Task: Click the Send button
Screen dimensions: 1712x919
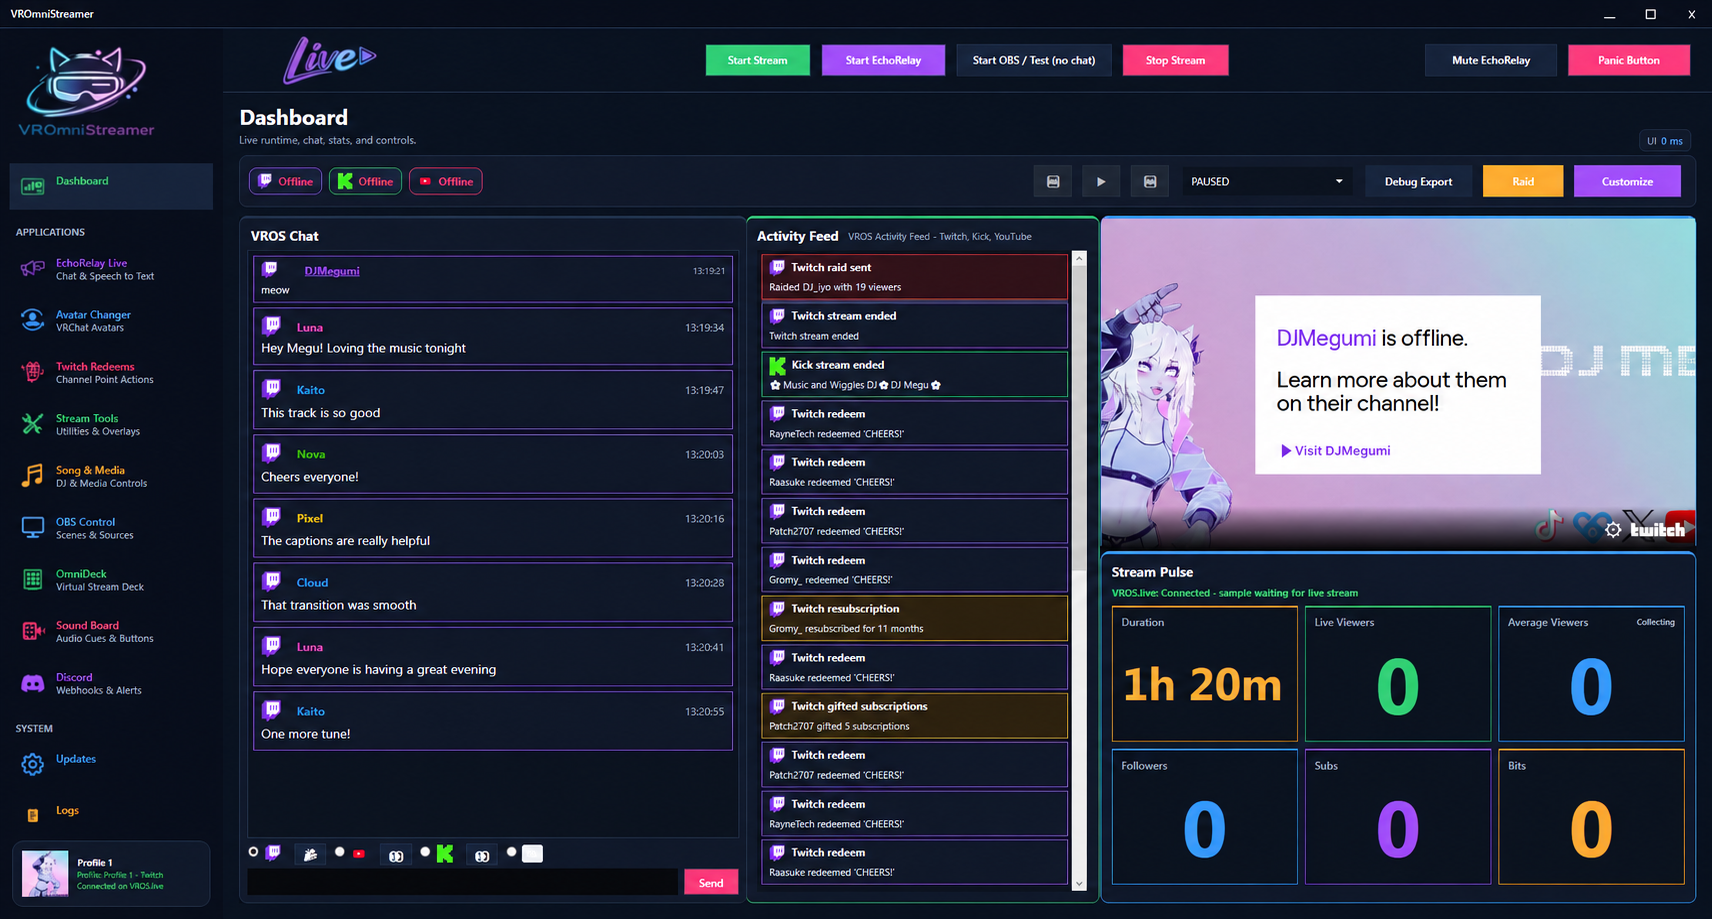Action: pyautogui.click(x=711, y=882)
